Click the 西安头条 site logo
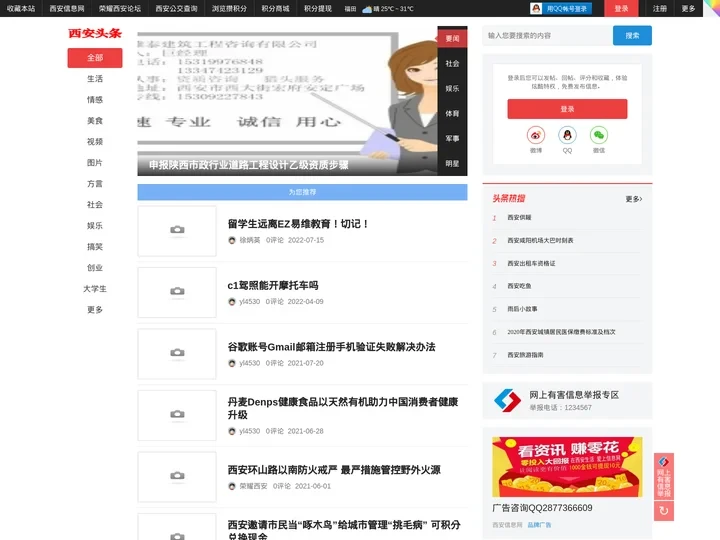720x540 pixels. [x=95, y=33]
